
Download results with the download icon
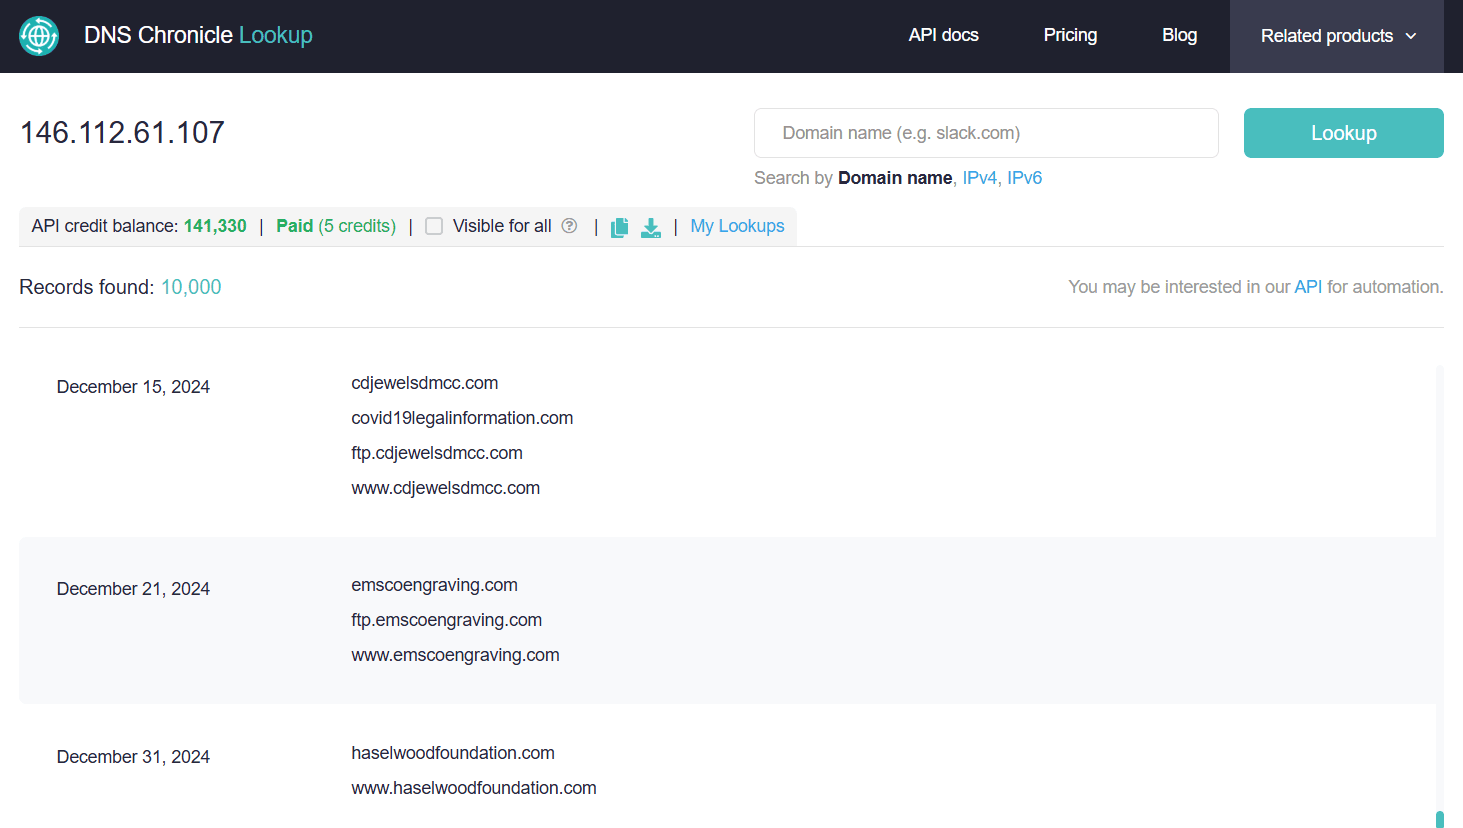(x=651, y=227)
